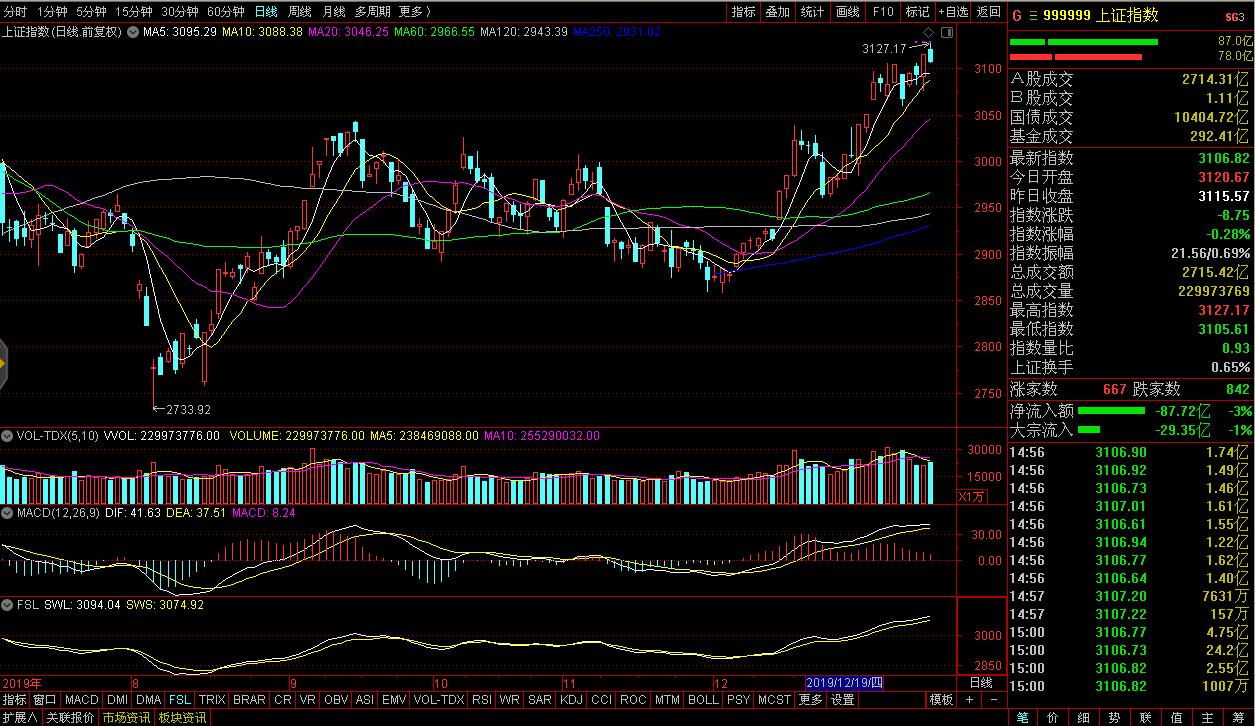Select the 60分钟 period tab
Viewport: 1255px width, 726px height.
(226, 12)
